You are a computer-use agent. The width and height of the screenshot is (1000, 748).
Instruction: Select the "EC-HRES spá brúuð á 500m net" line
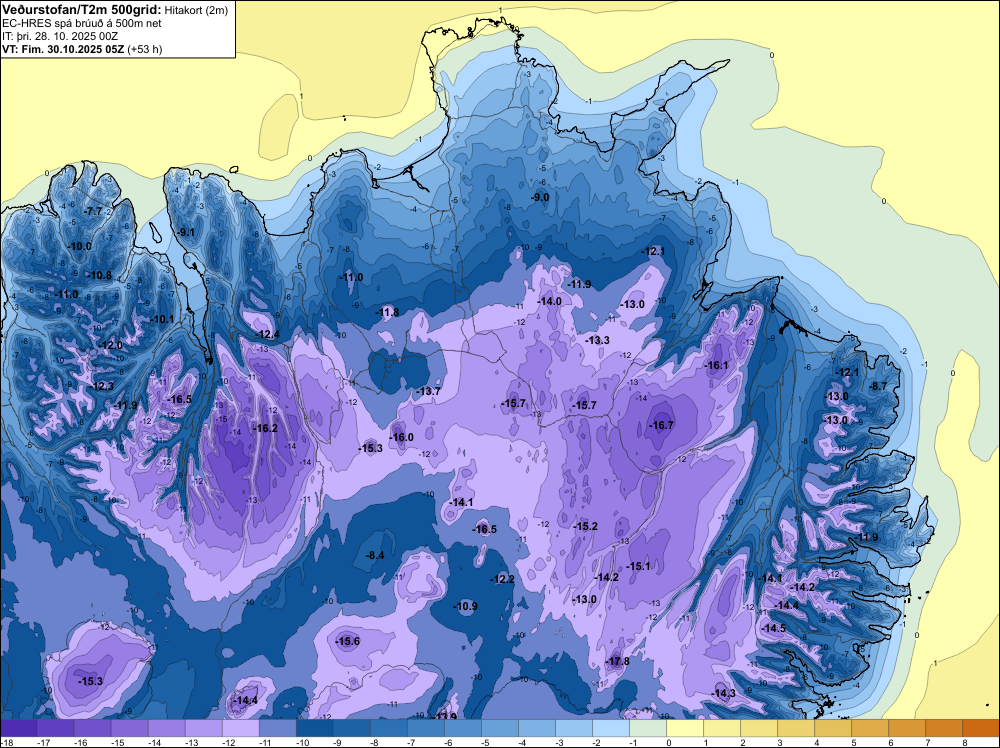tap(82, 24)
